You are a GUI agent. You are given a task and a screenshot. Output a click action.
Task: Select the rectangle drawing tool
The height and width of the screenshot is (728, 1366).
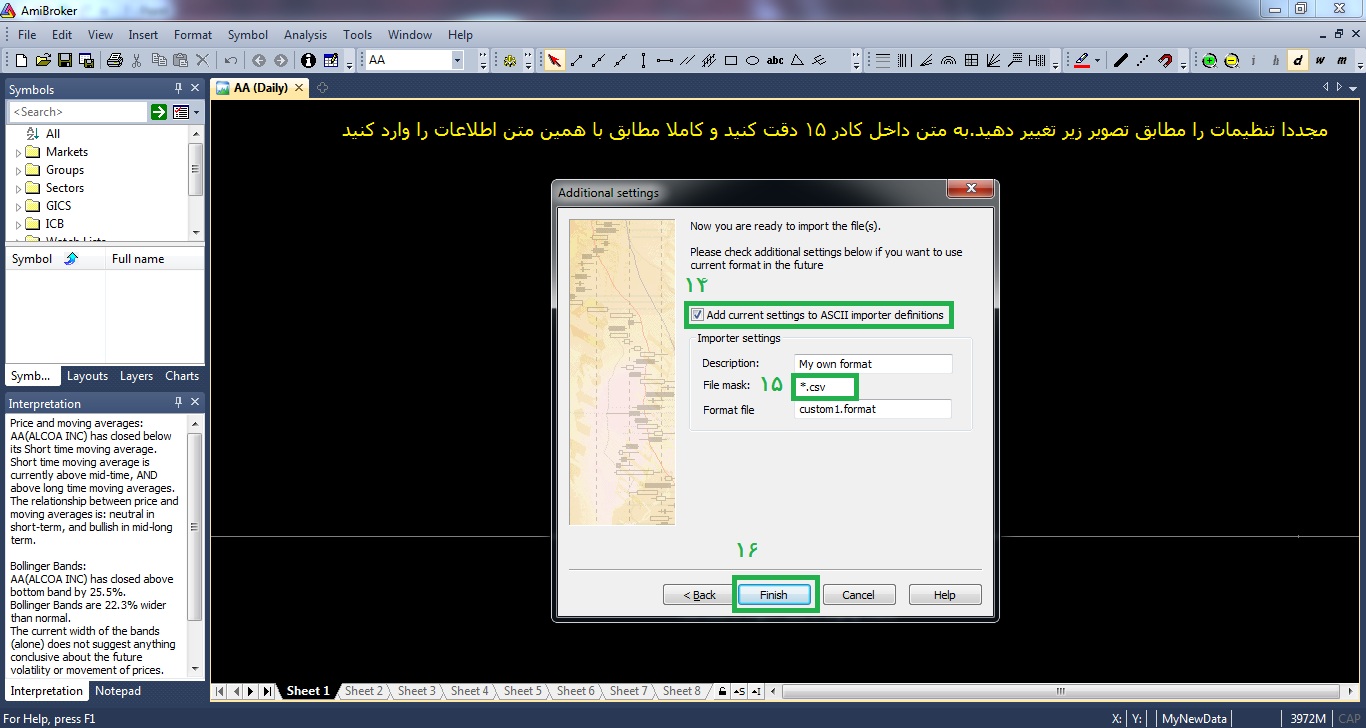pos(731,61)
